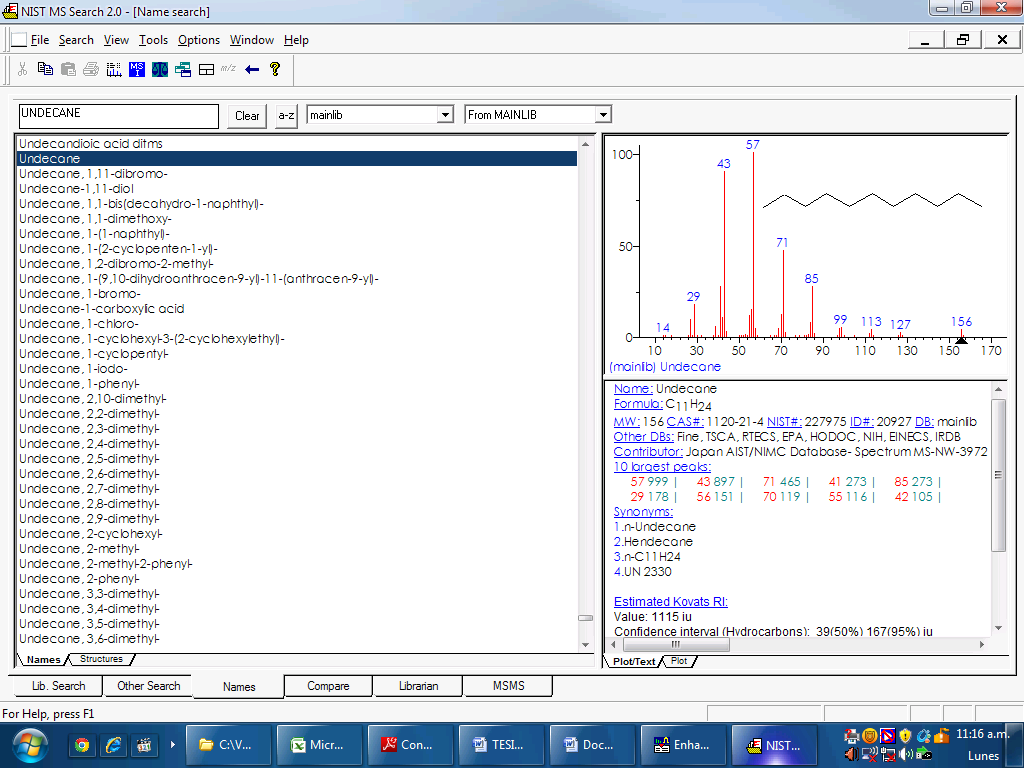This screenshot has height=768, width=1024.
Task: Click the greyed-out m/z toolbar icon
Action: 228,68
